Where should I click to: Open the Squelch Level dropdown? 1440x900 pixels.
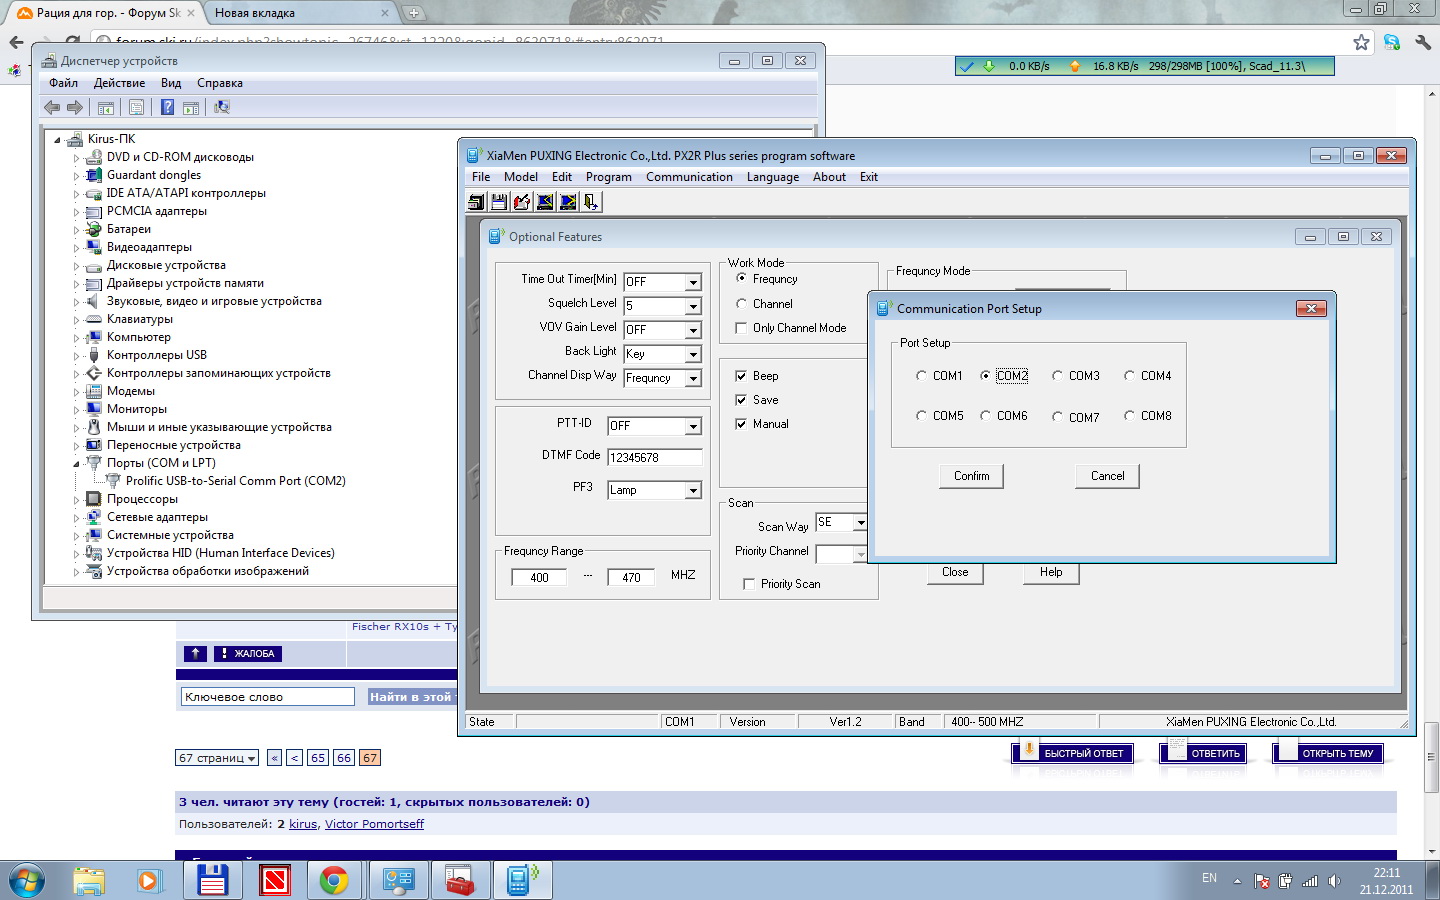click(693, 306)
